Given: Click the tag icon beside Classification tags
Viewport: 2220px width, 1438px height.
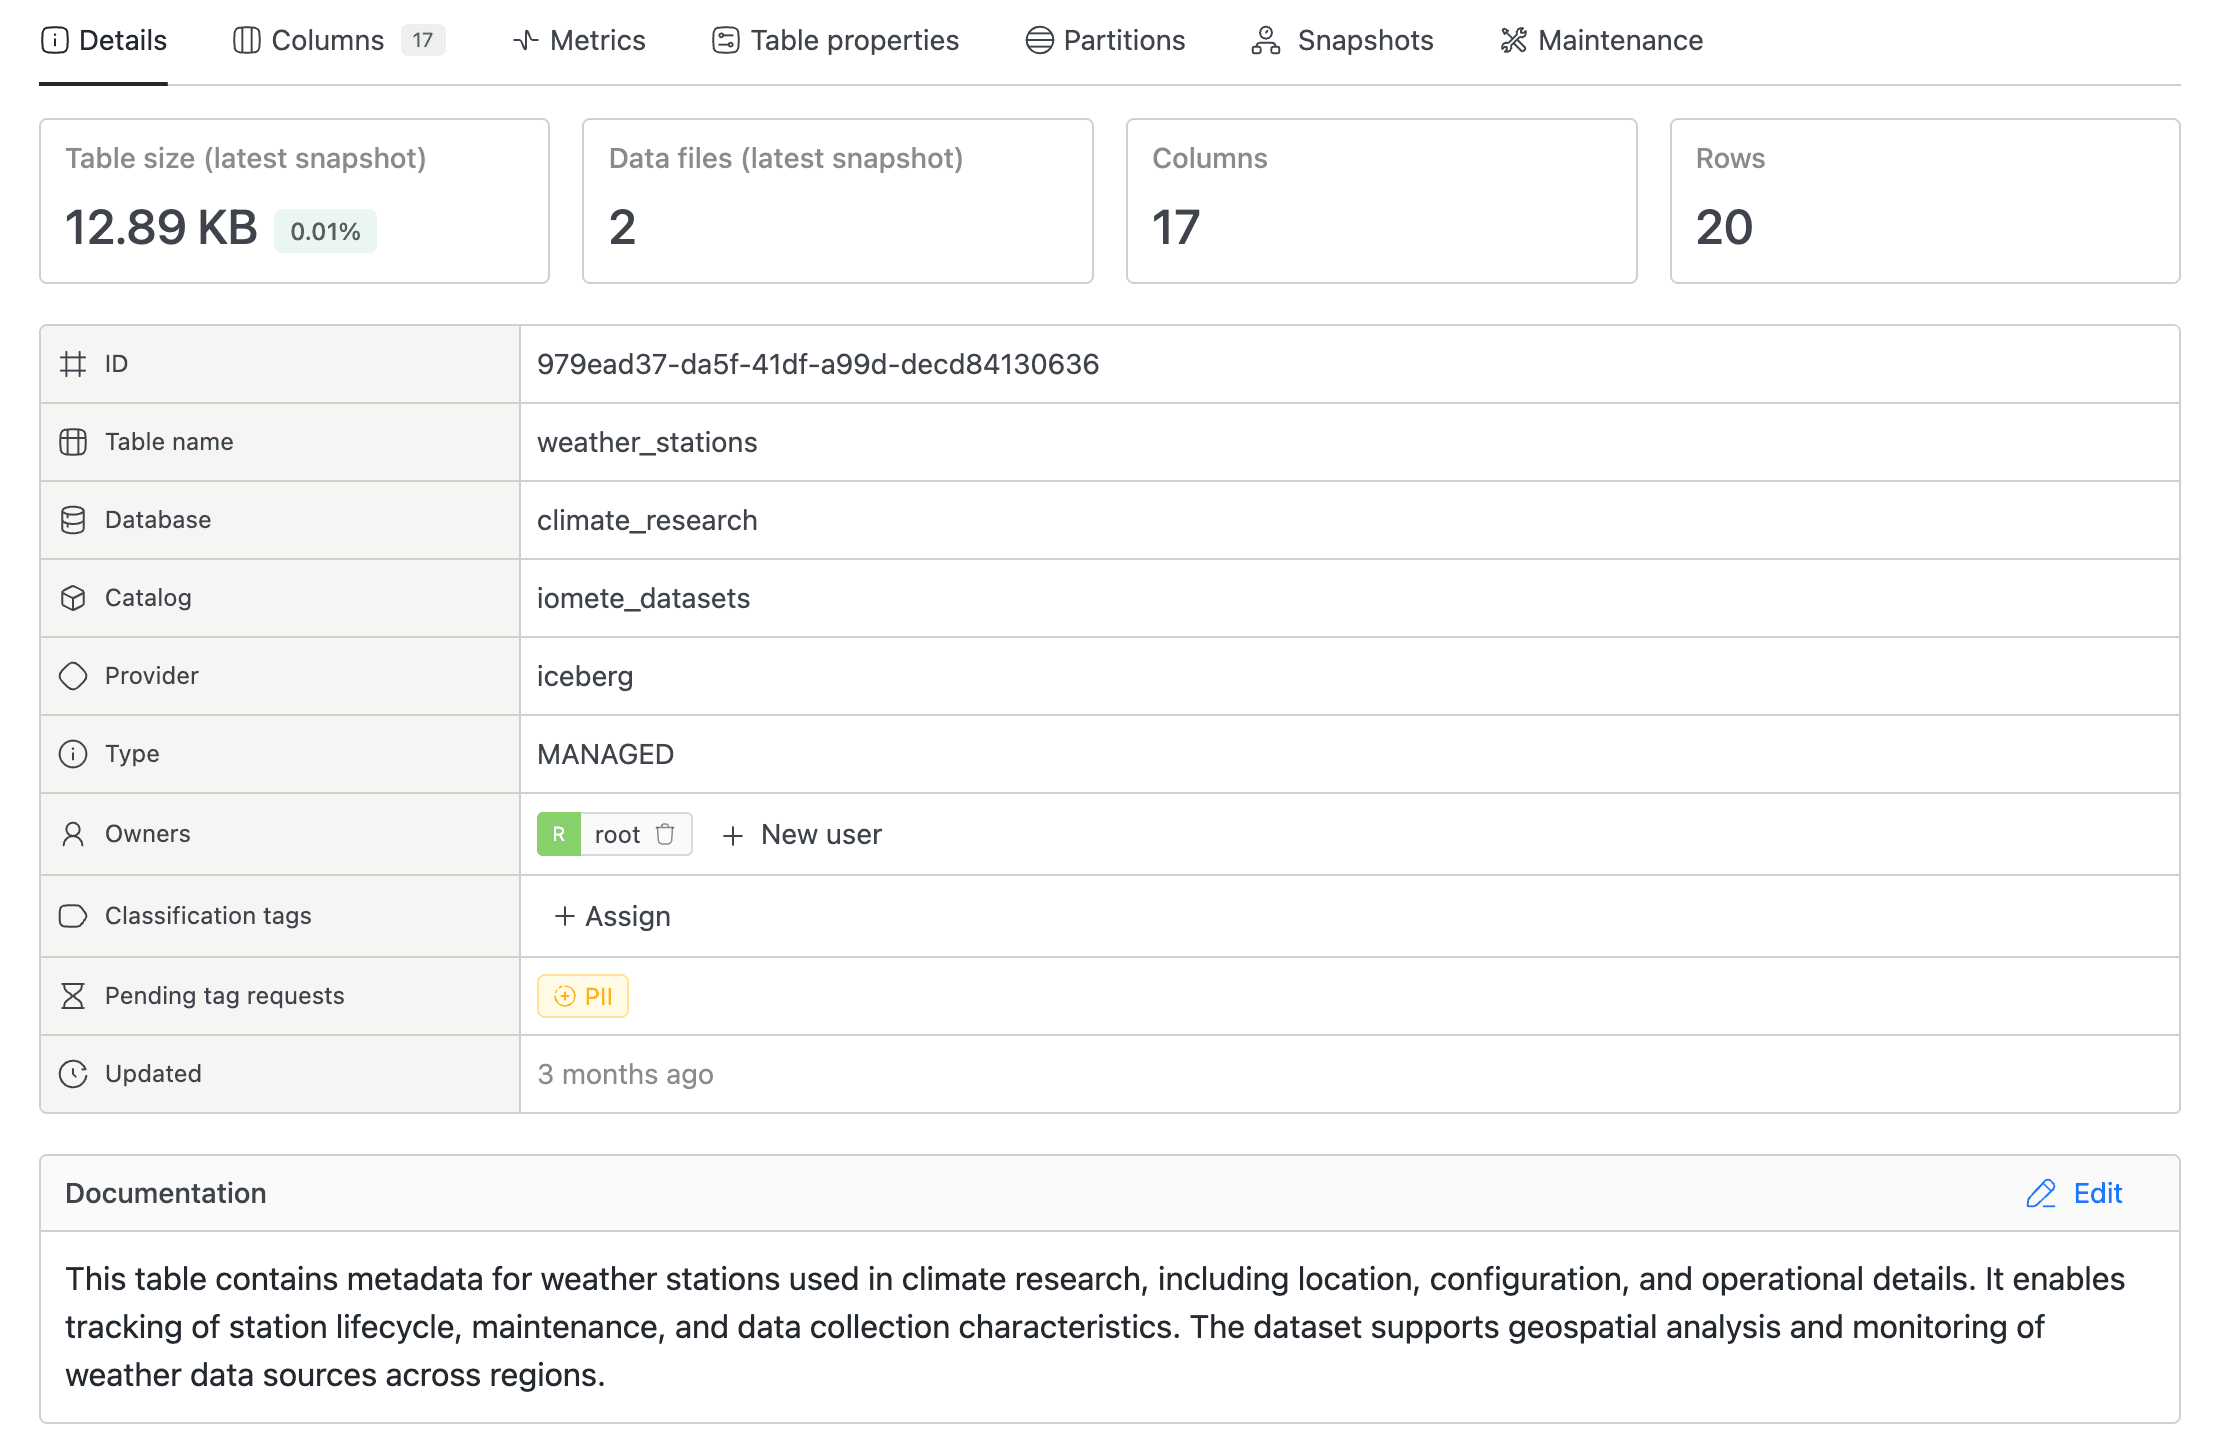Looking at the screenshot, I should (x=73, y=916).
